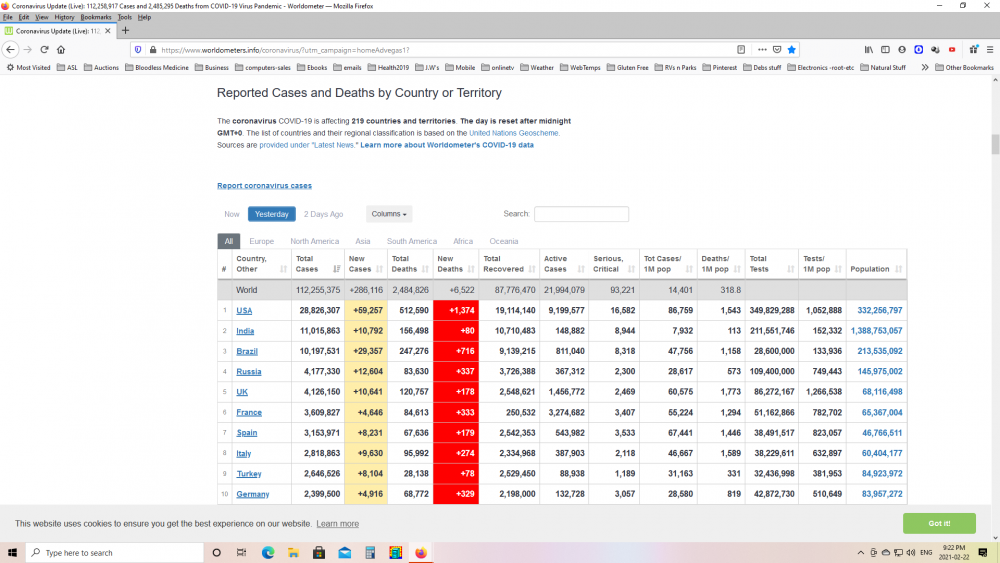1000x563 pixels.
Task: Open the Firefox hamburger menu
Action: 990,50
